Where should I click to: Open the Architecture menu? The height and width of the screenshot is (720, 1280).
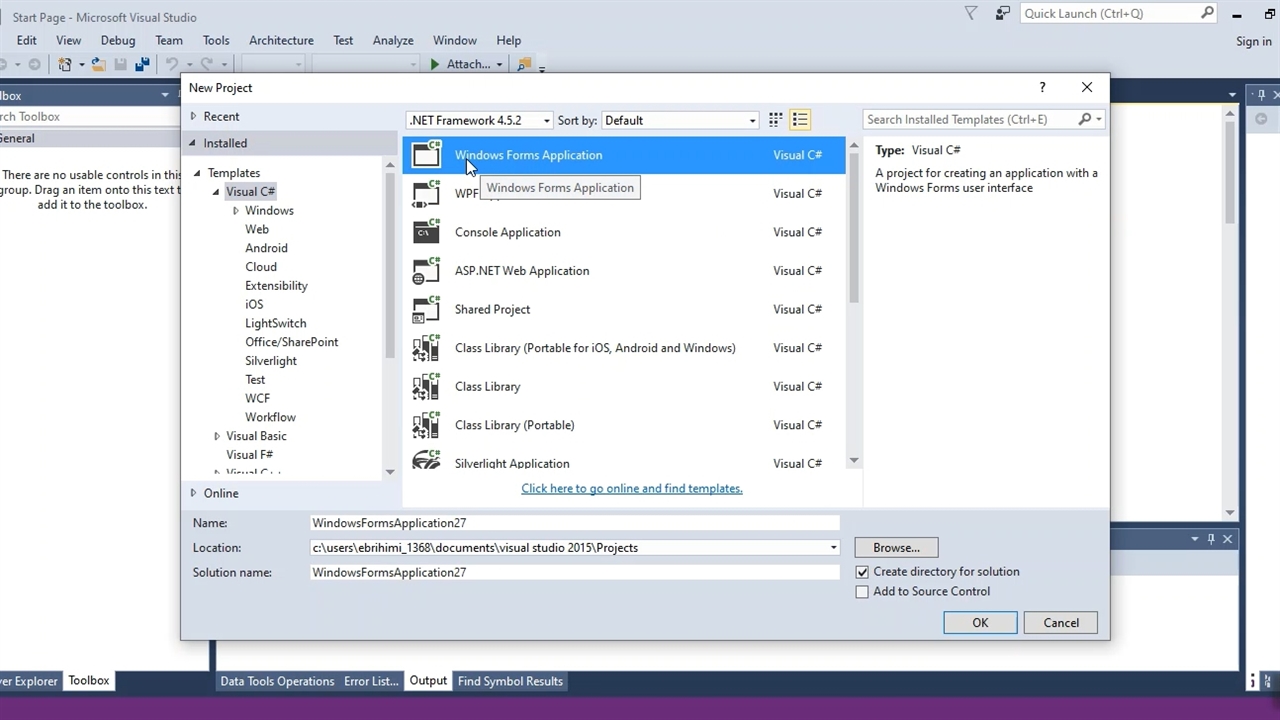(x=281, y=40)
